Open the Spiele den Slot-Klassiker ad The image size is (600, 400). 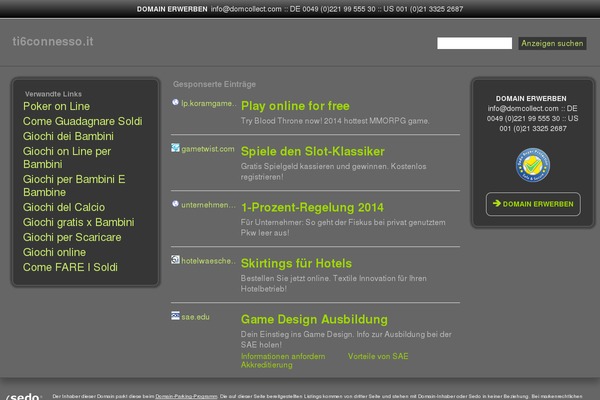(313, 152)
